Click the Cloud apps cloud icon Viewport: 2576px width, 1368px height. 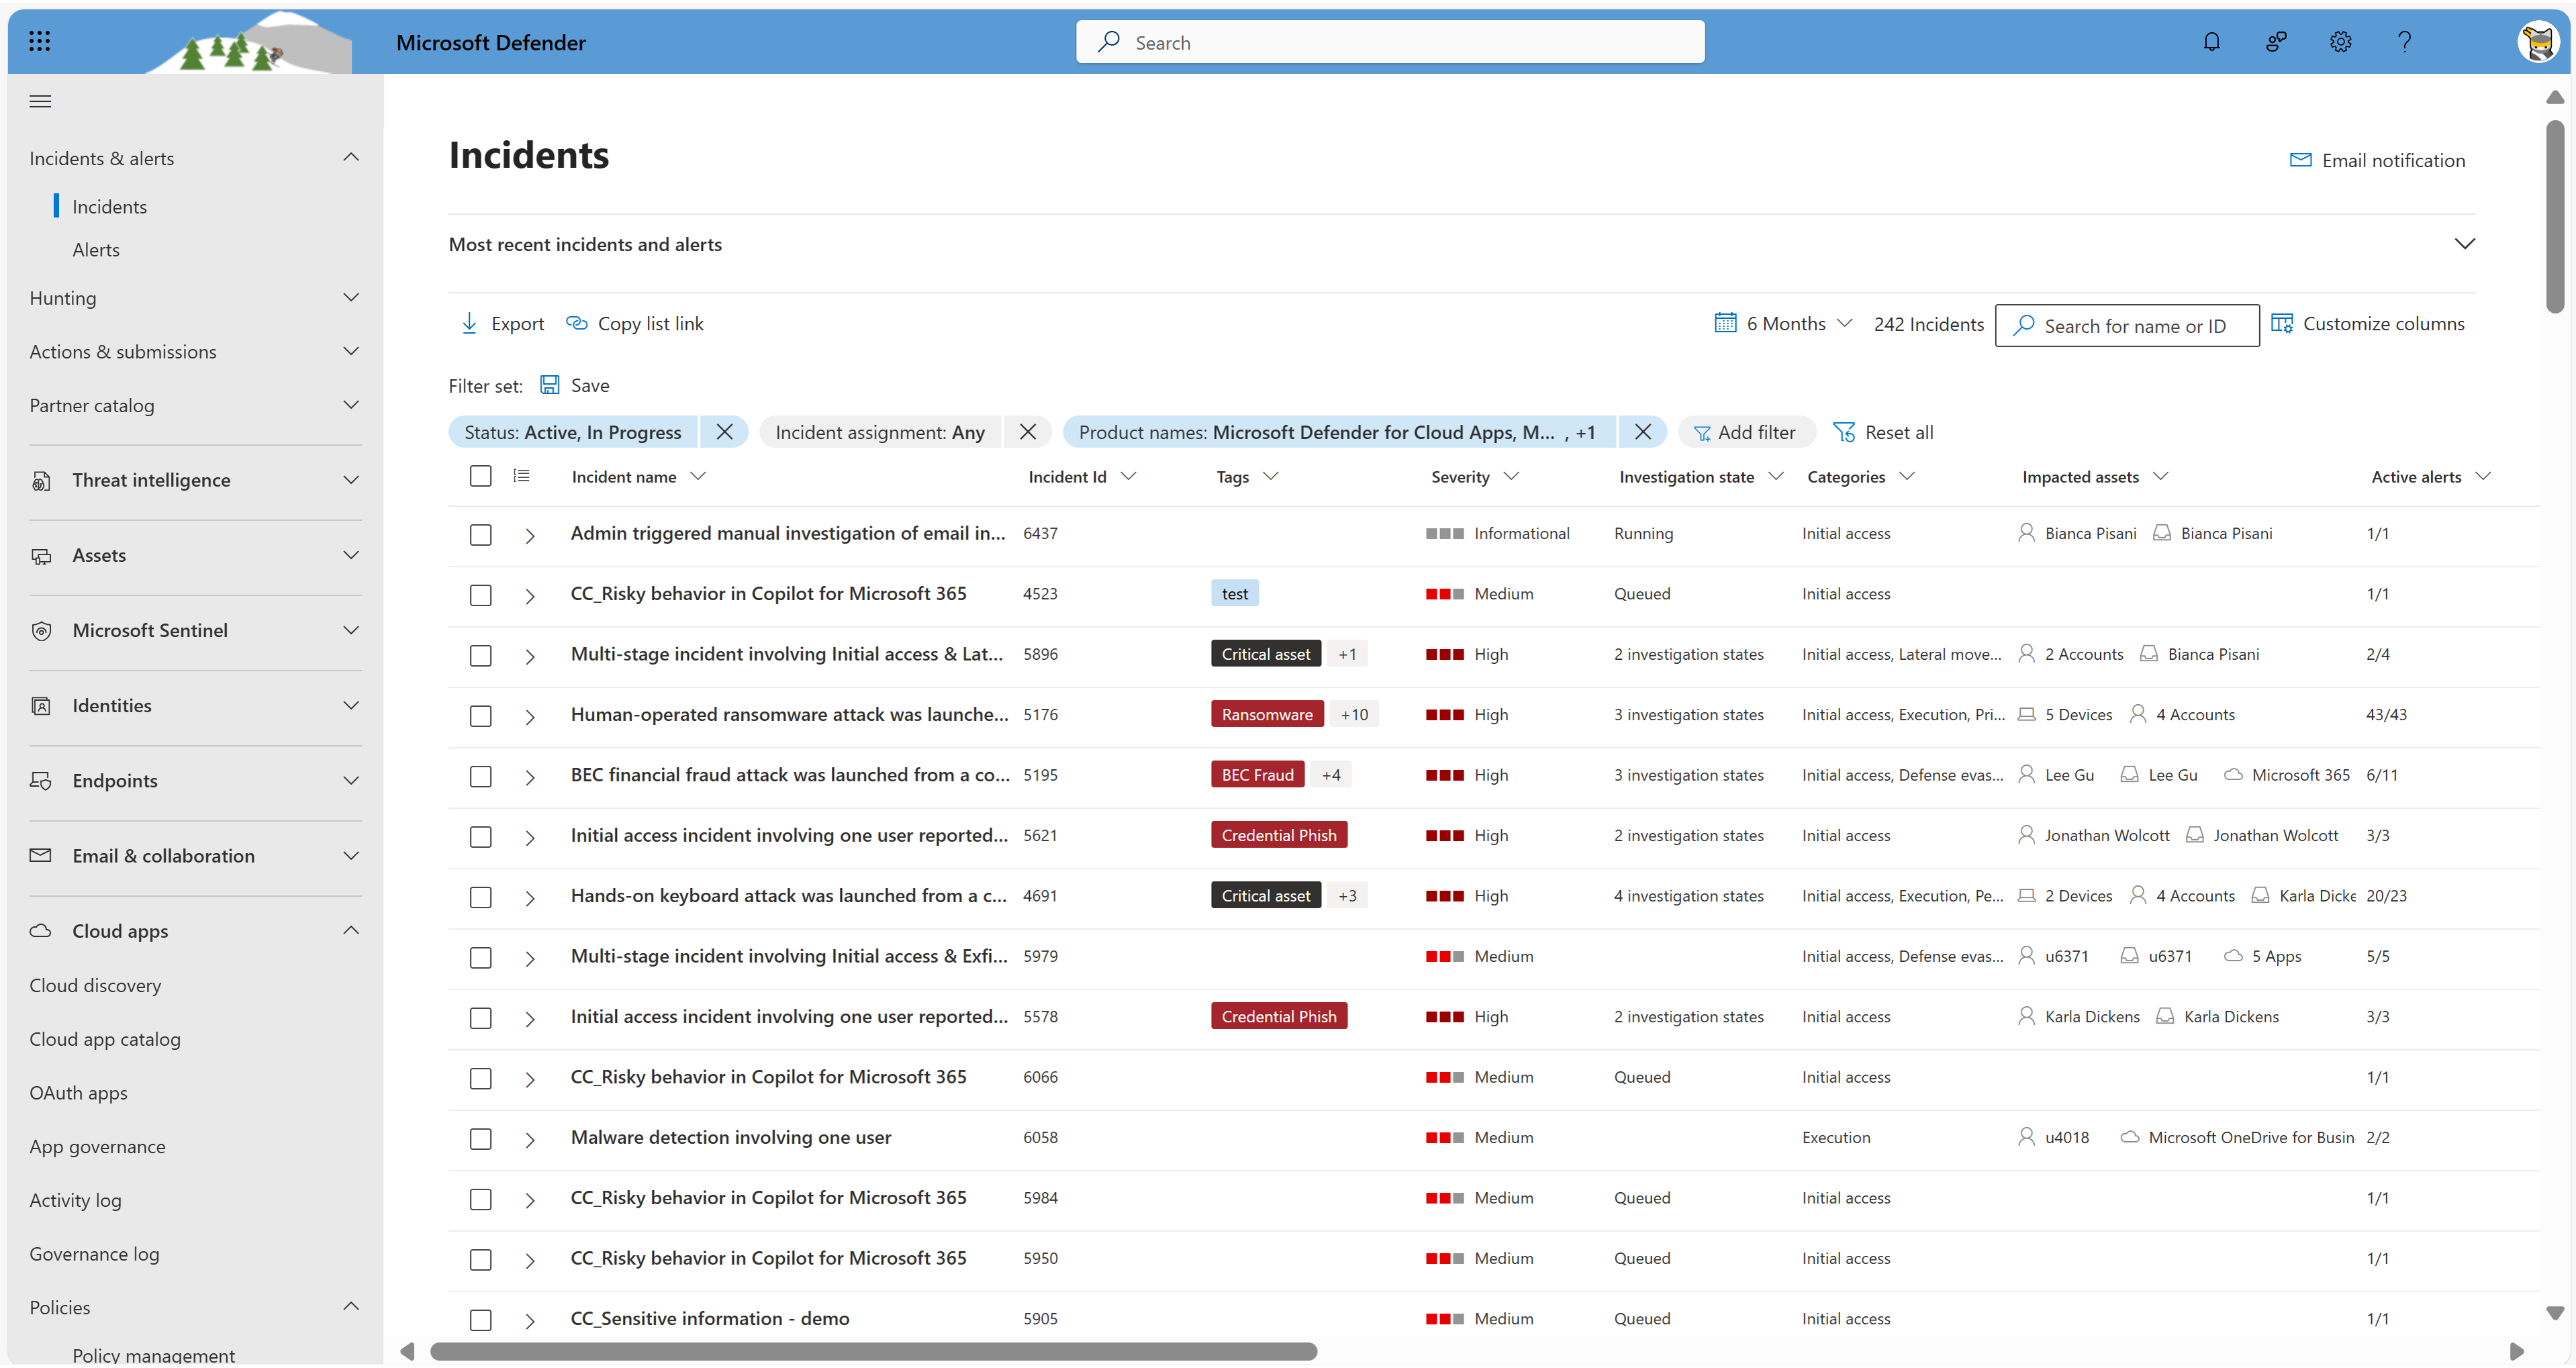click(x=41, y=931)
